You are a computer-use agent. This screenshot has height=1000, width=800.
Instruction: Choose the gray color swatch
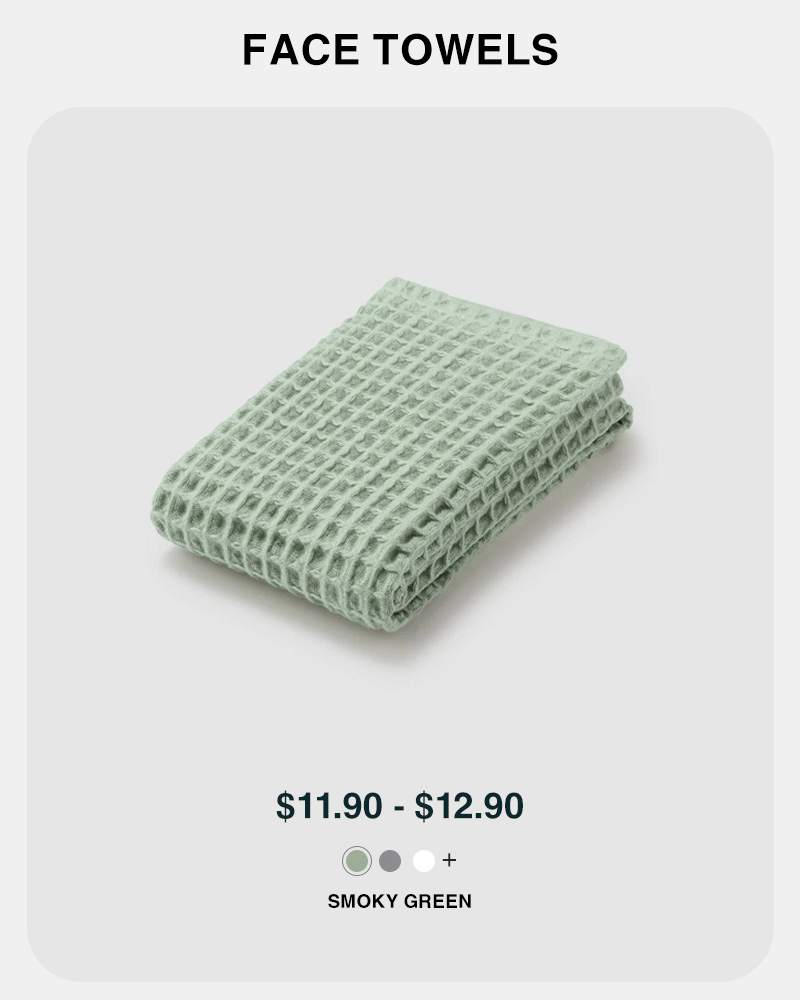pos(390,860)
